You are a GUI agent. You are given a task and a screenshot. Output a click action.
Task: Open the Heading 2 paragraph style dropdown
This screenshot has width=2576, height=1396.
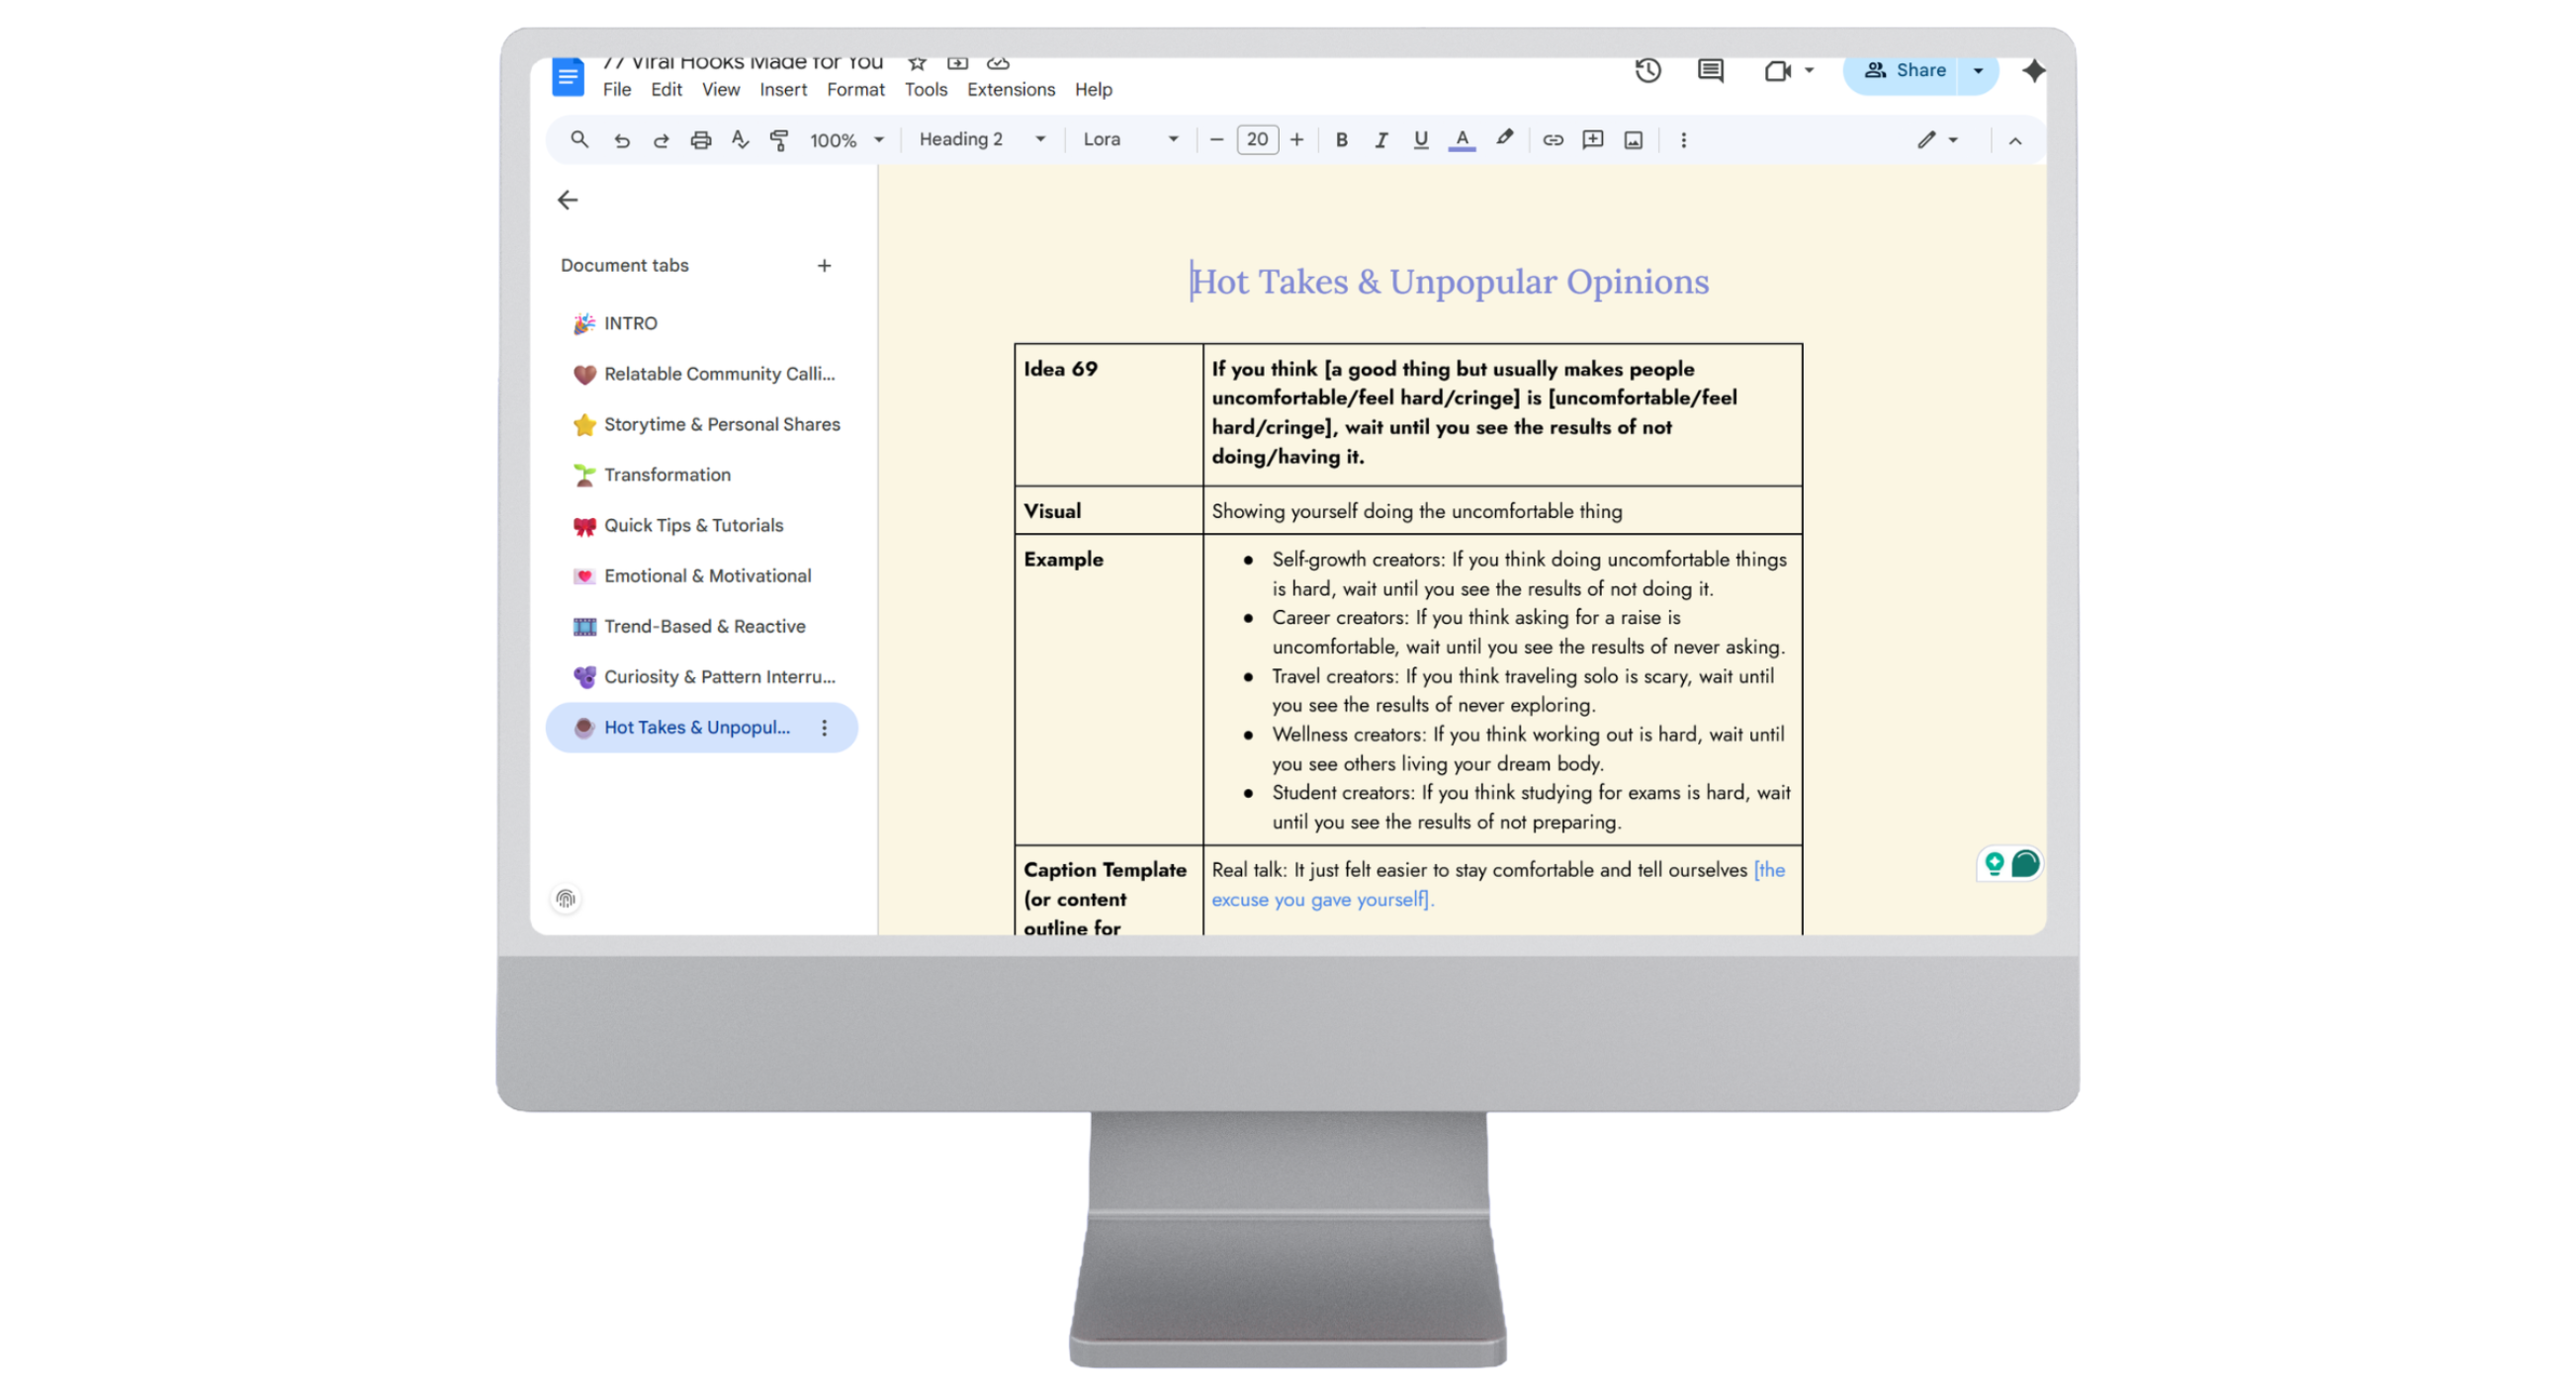coord(982,140)
